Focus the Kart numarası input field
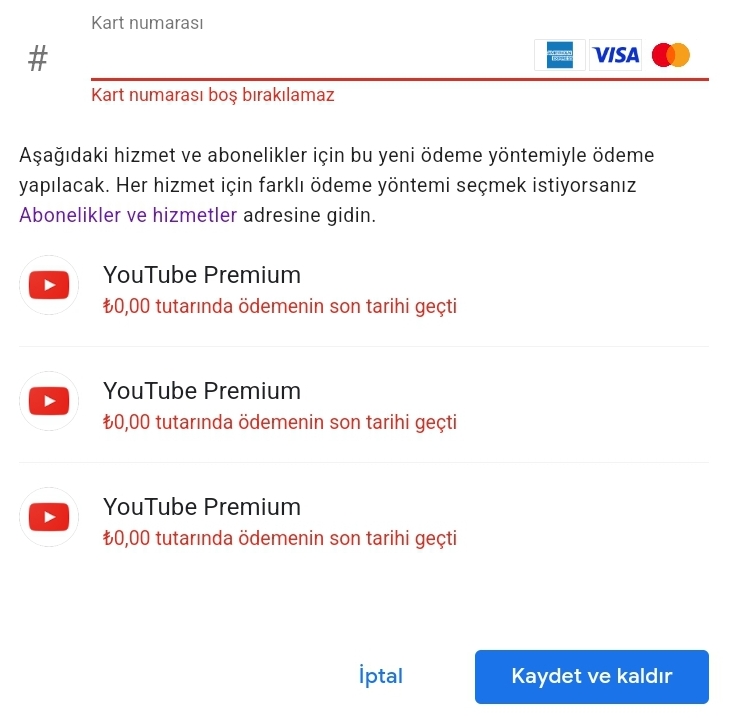 click(x=309, y=56)
